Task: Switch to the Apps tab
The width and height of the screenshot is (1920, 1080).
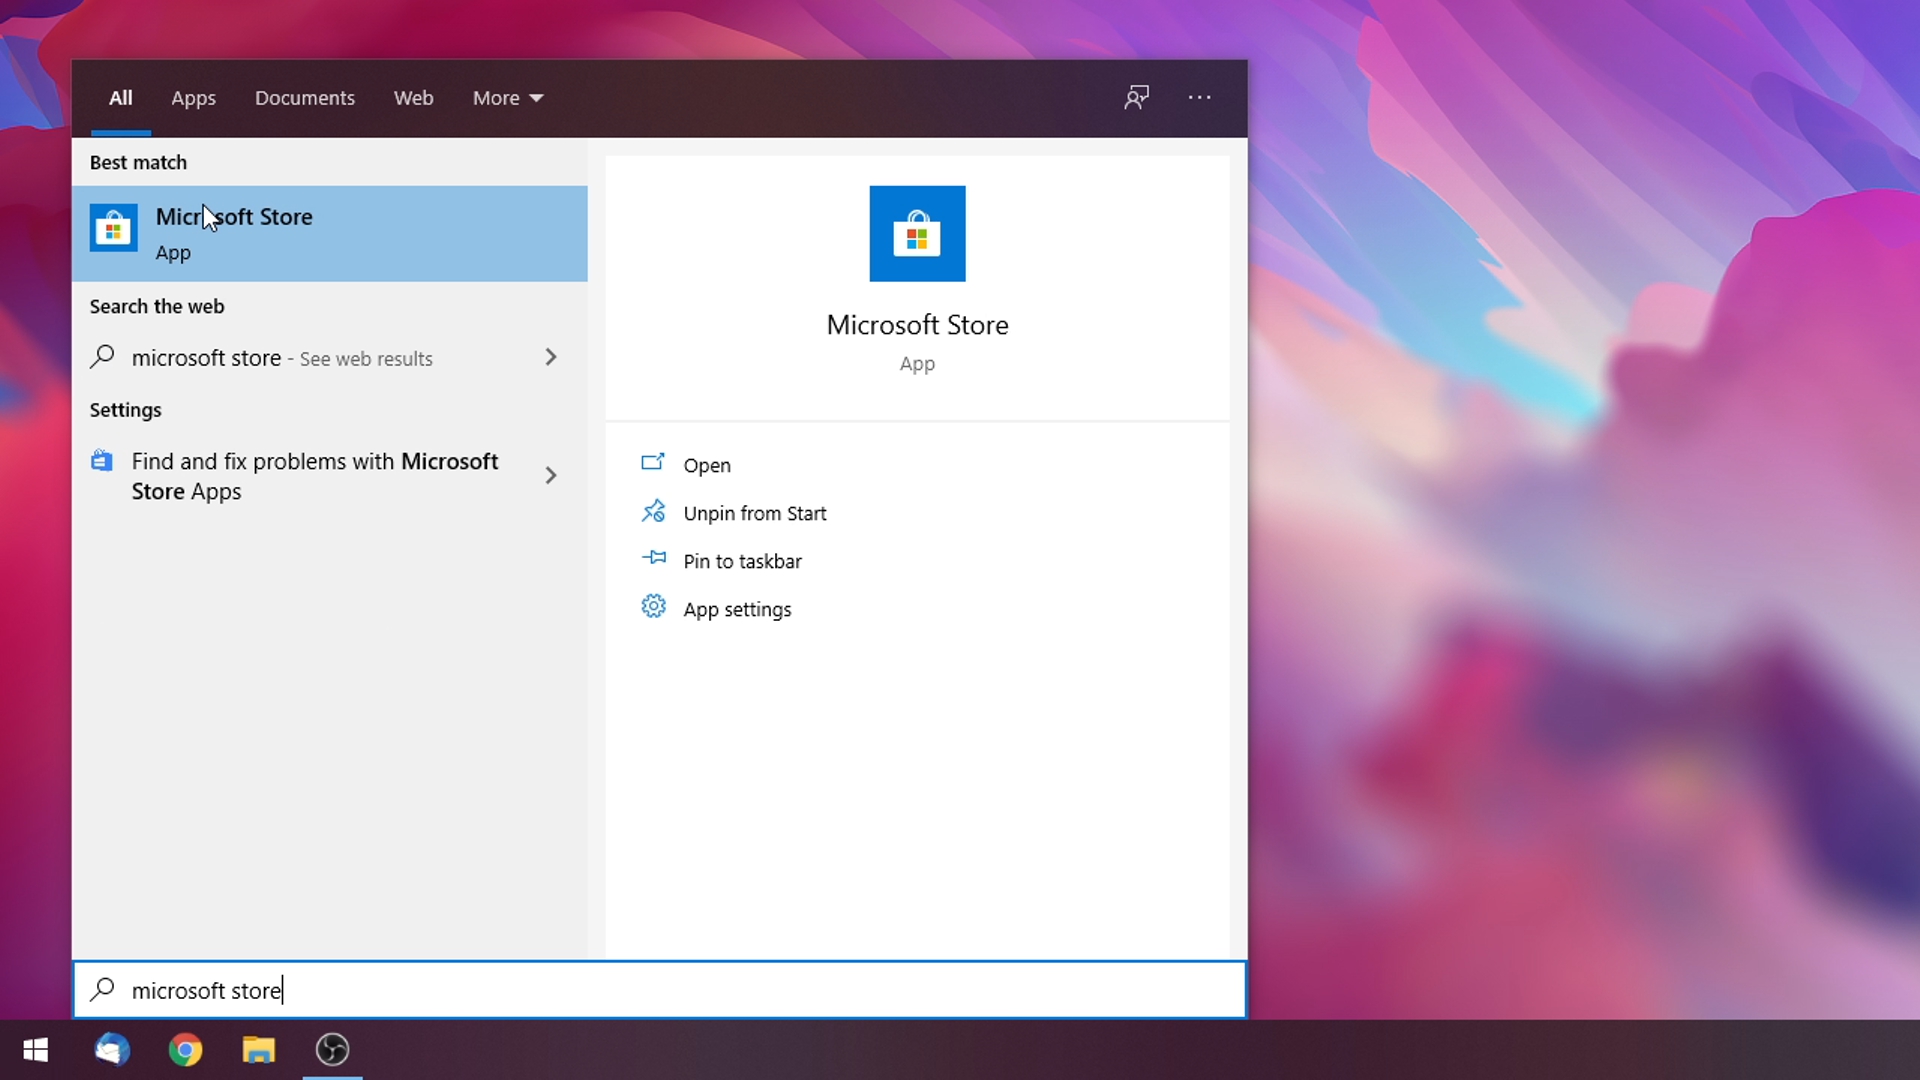Action: point(193,98)
